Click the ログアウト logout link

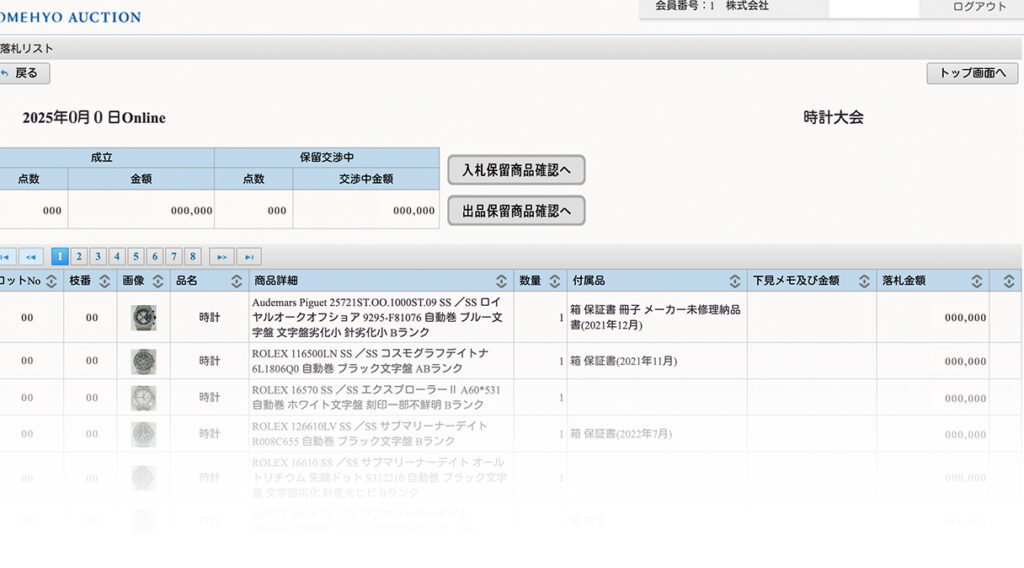click(x=979, y=6)
